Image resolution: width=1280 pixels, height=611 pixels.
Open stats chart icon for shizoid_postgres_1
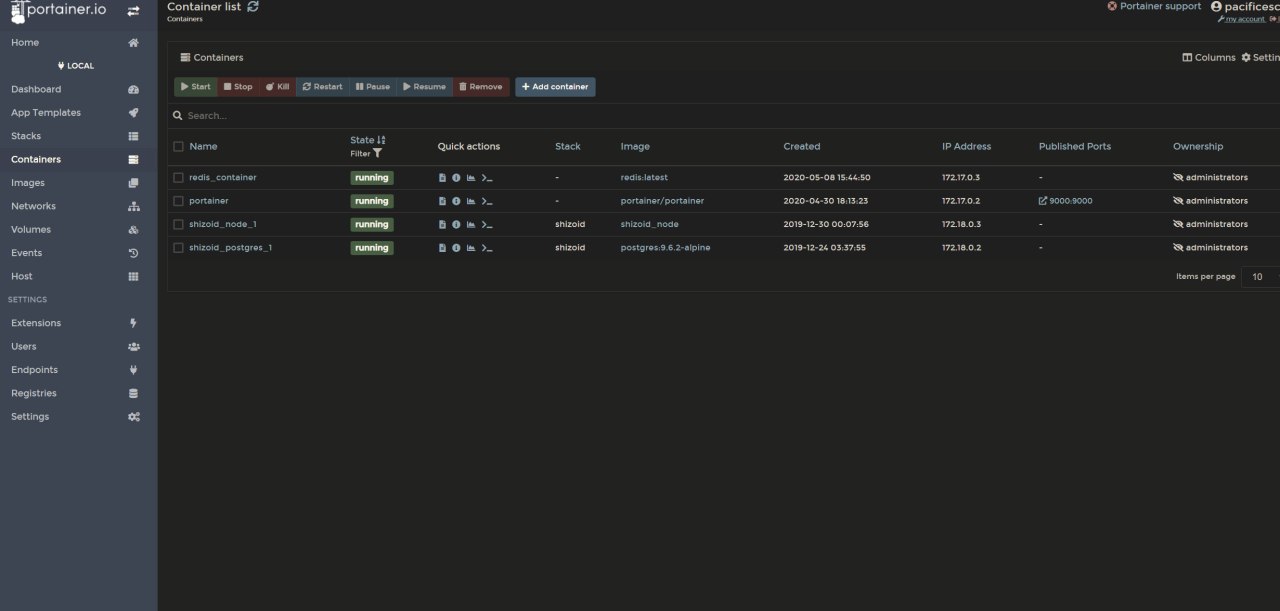click(471, 248)
